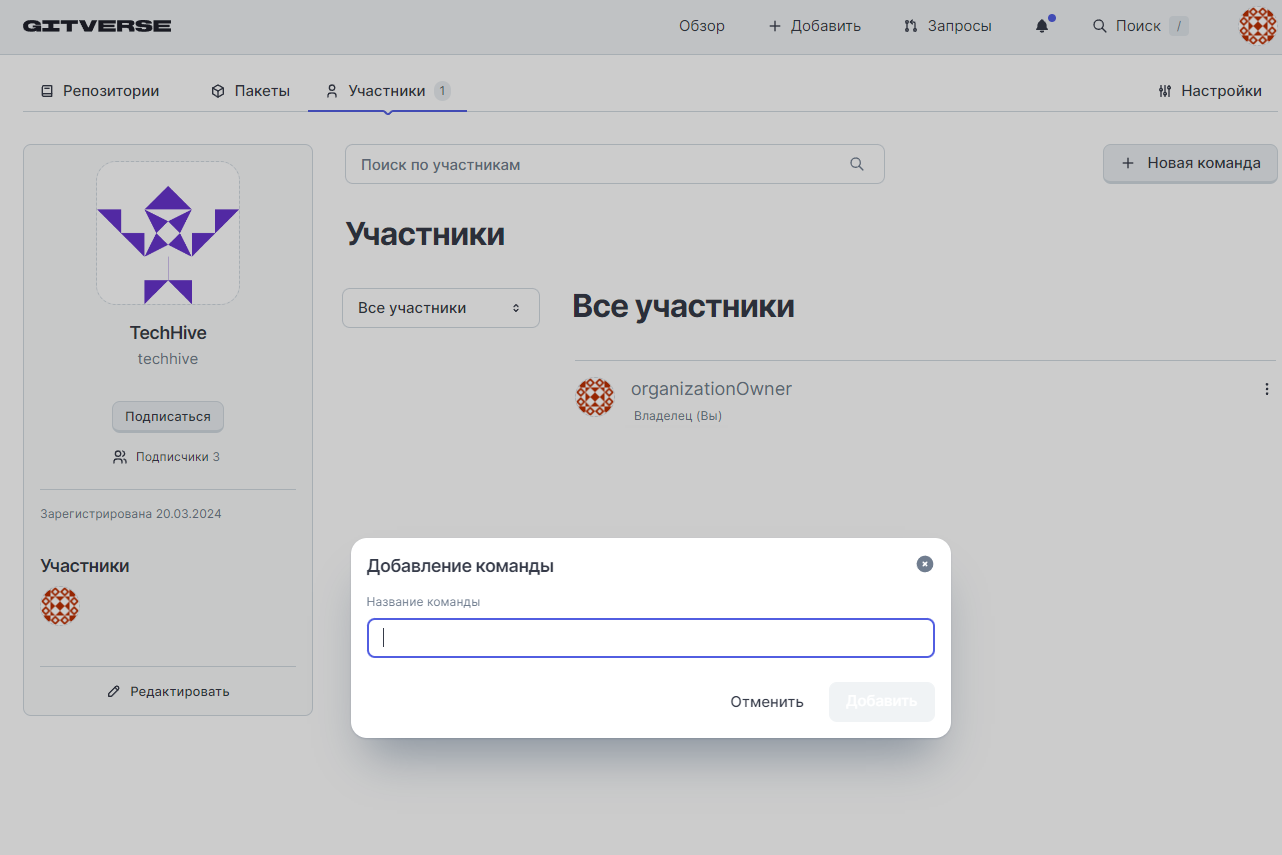Focus the Поиск по участникам field

pyautogui.click(x=615, y=164)
